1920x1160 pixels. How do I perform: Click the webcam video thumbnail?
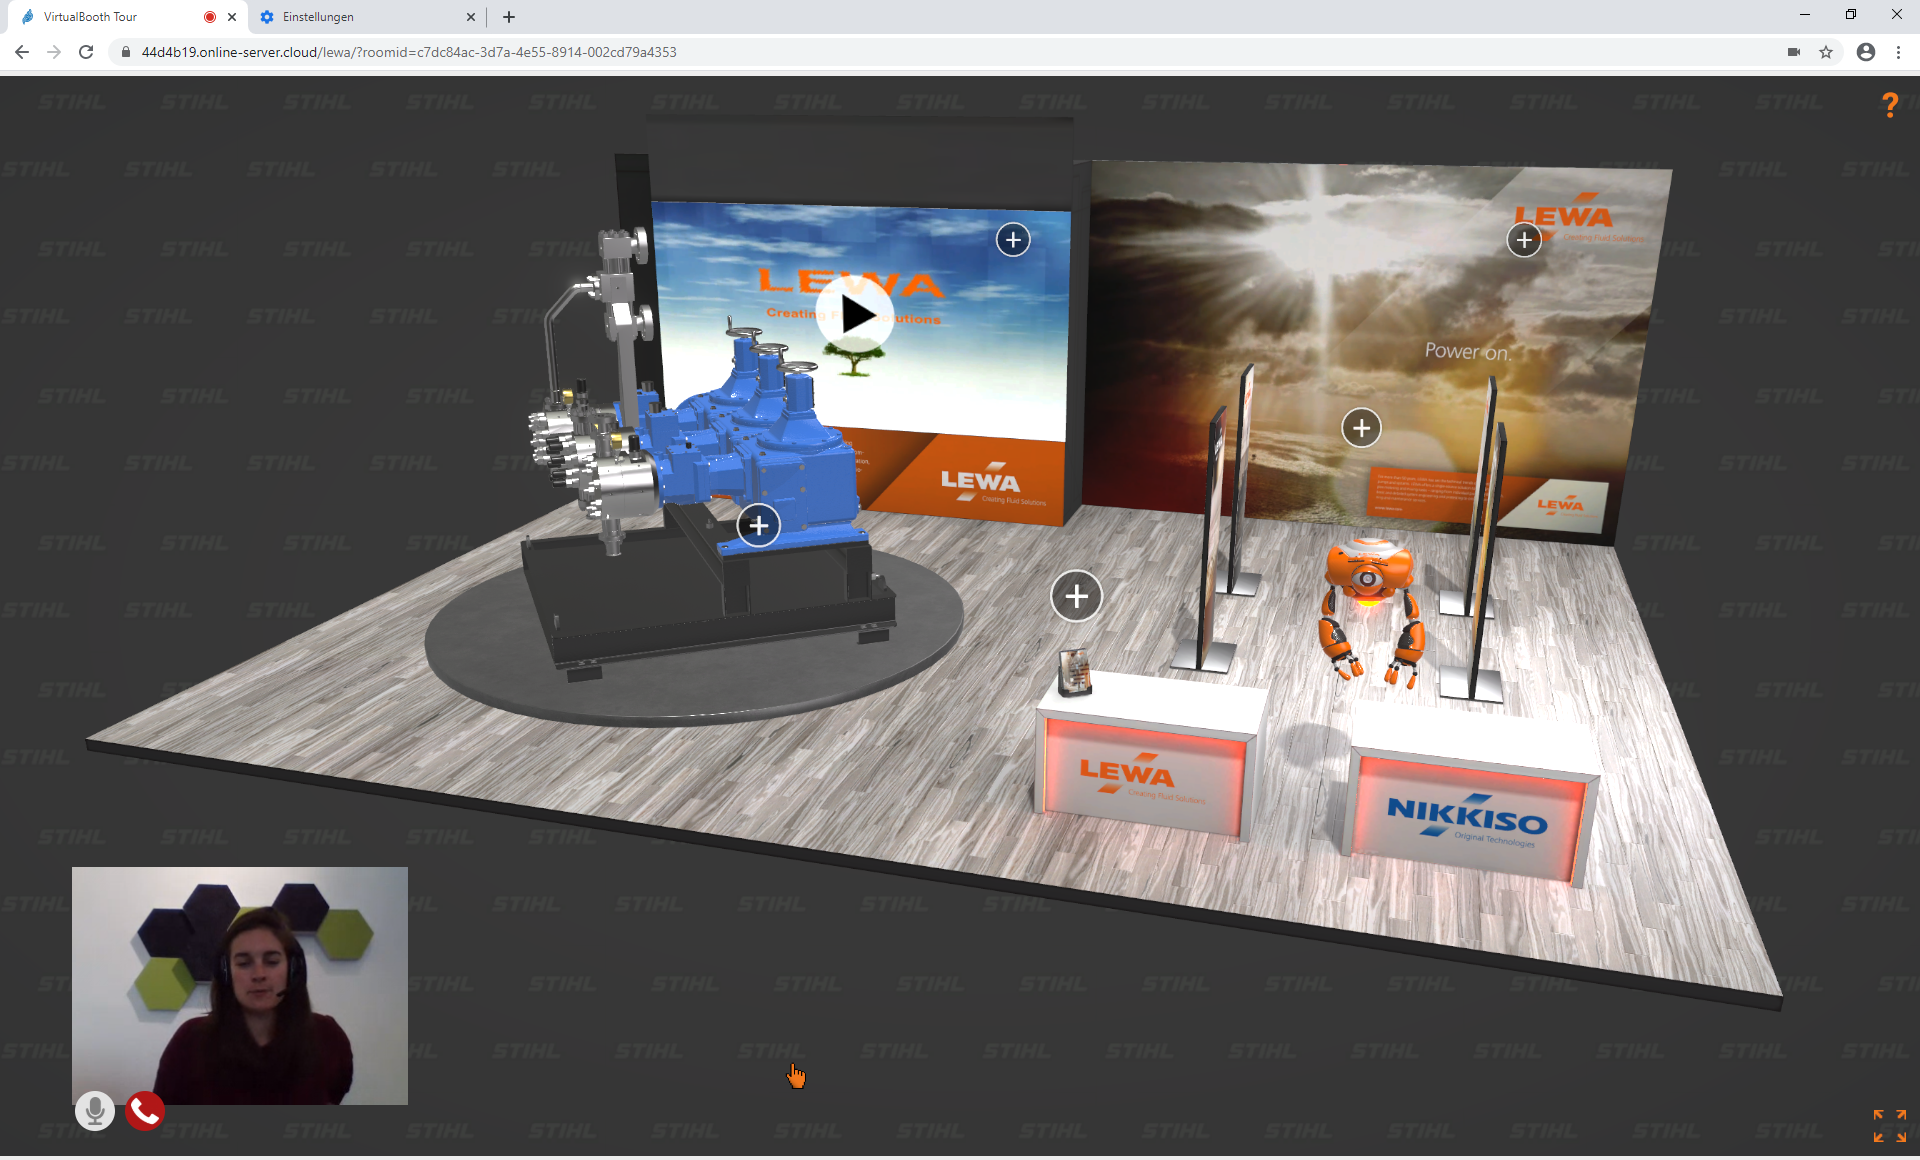(240, 985)
